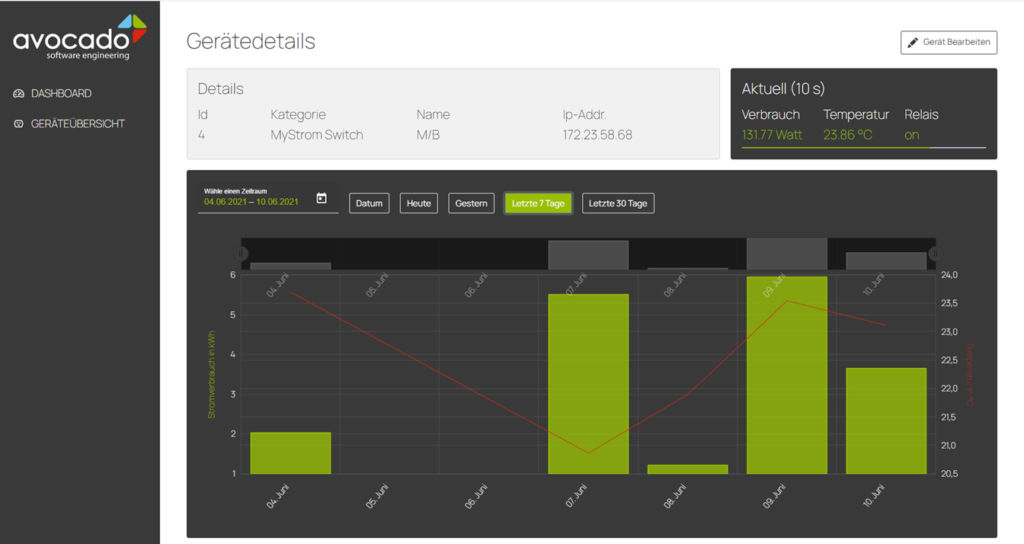Open the Dashboard menu item
Image resolution: width=1024 pixels, height=544 pixels.
pos(61,94)
